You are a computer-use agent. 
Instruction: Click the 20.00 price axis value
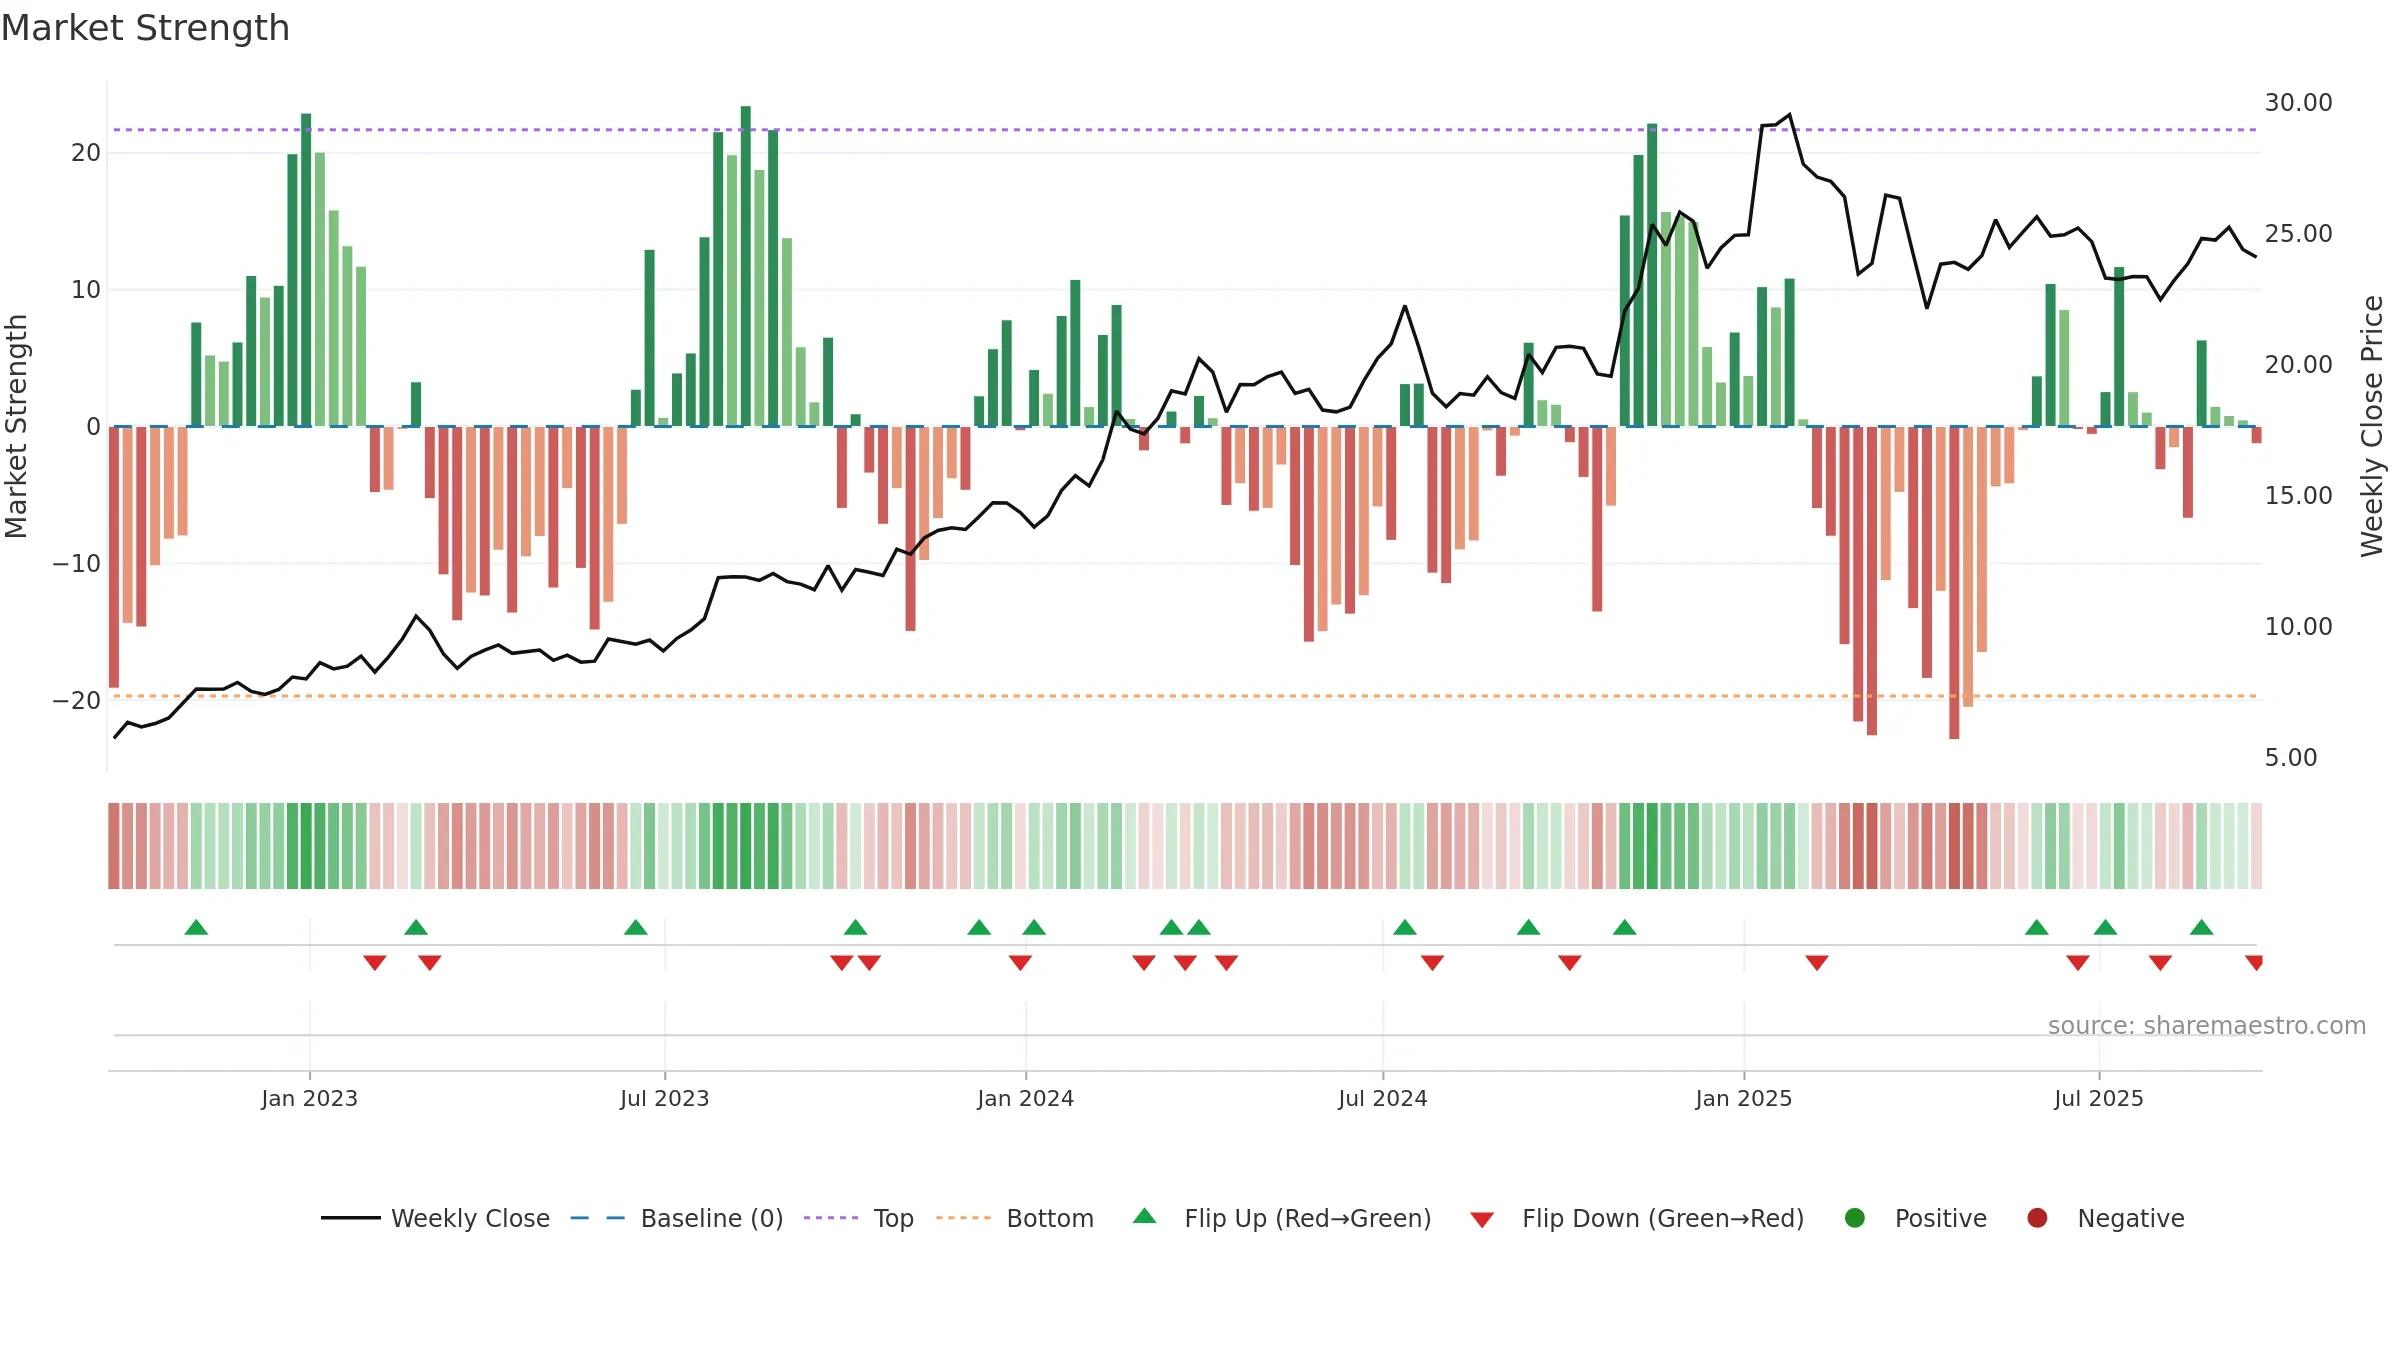pos(2298,365)
